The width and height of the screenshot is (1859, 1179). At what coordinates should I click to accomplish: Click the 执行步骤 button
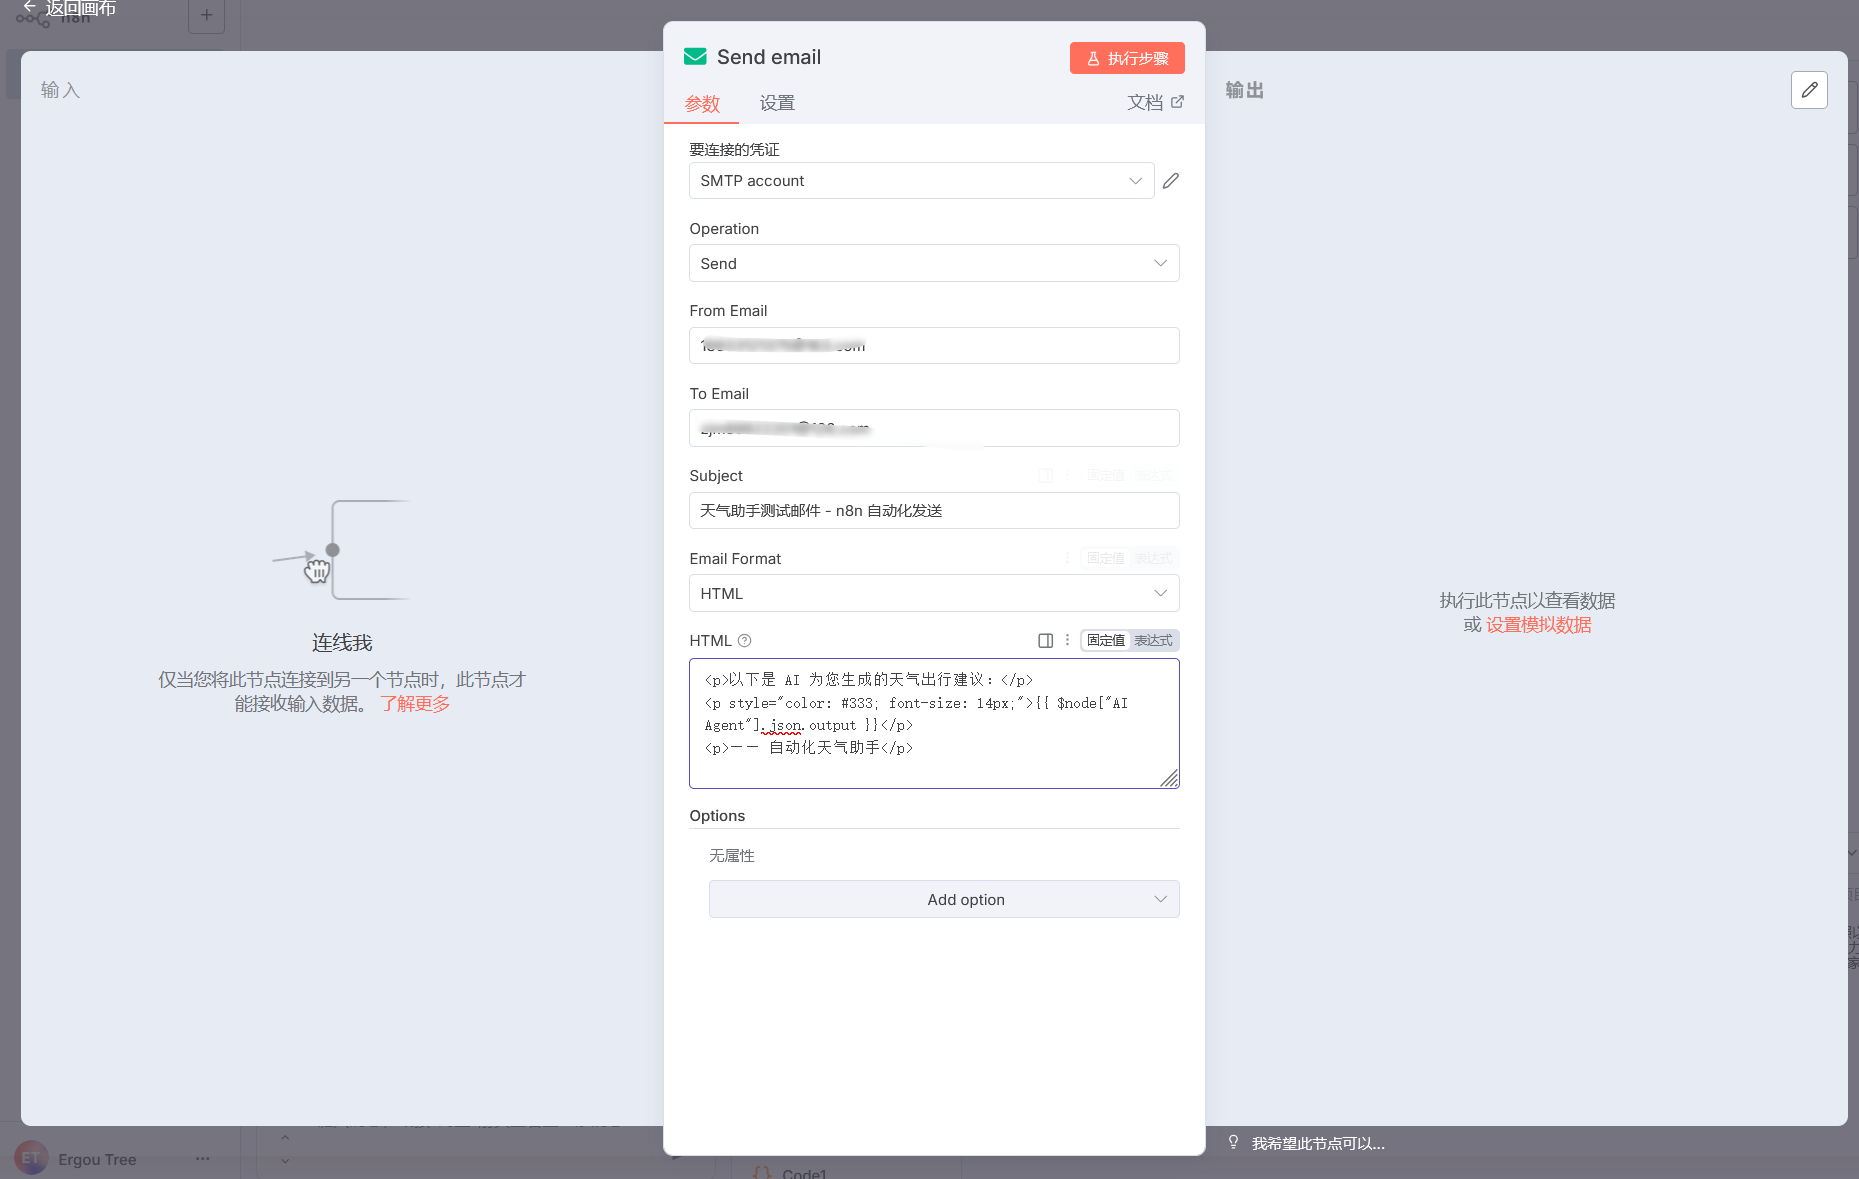click(x=1126, y=59)
